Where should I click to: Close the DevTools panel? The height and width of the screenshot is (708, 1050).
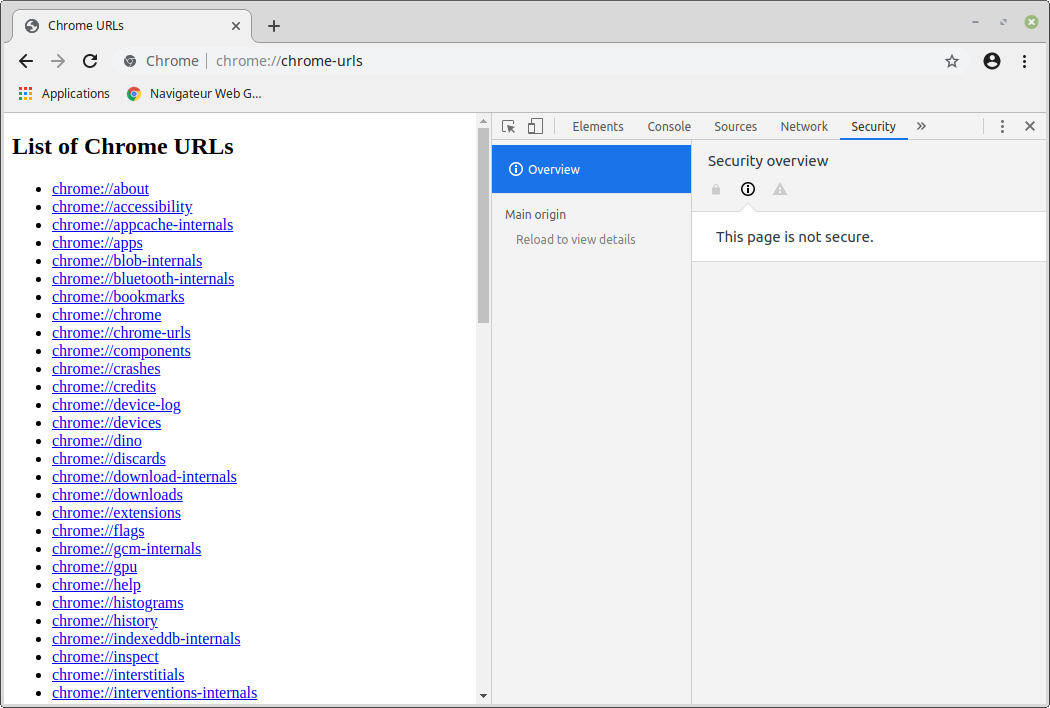coord(1029,126)
